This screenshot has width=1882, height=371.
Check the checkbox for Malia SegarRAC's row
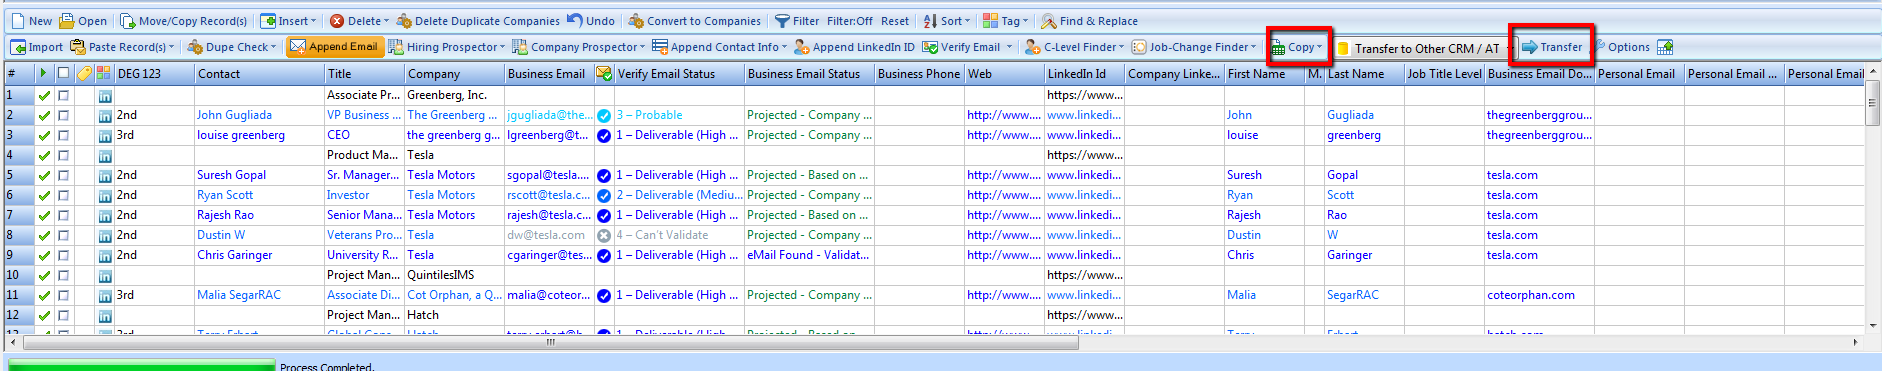point(64,296)
